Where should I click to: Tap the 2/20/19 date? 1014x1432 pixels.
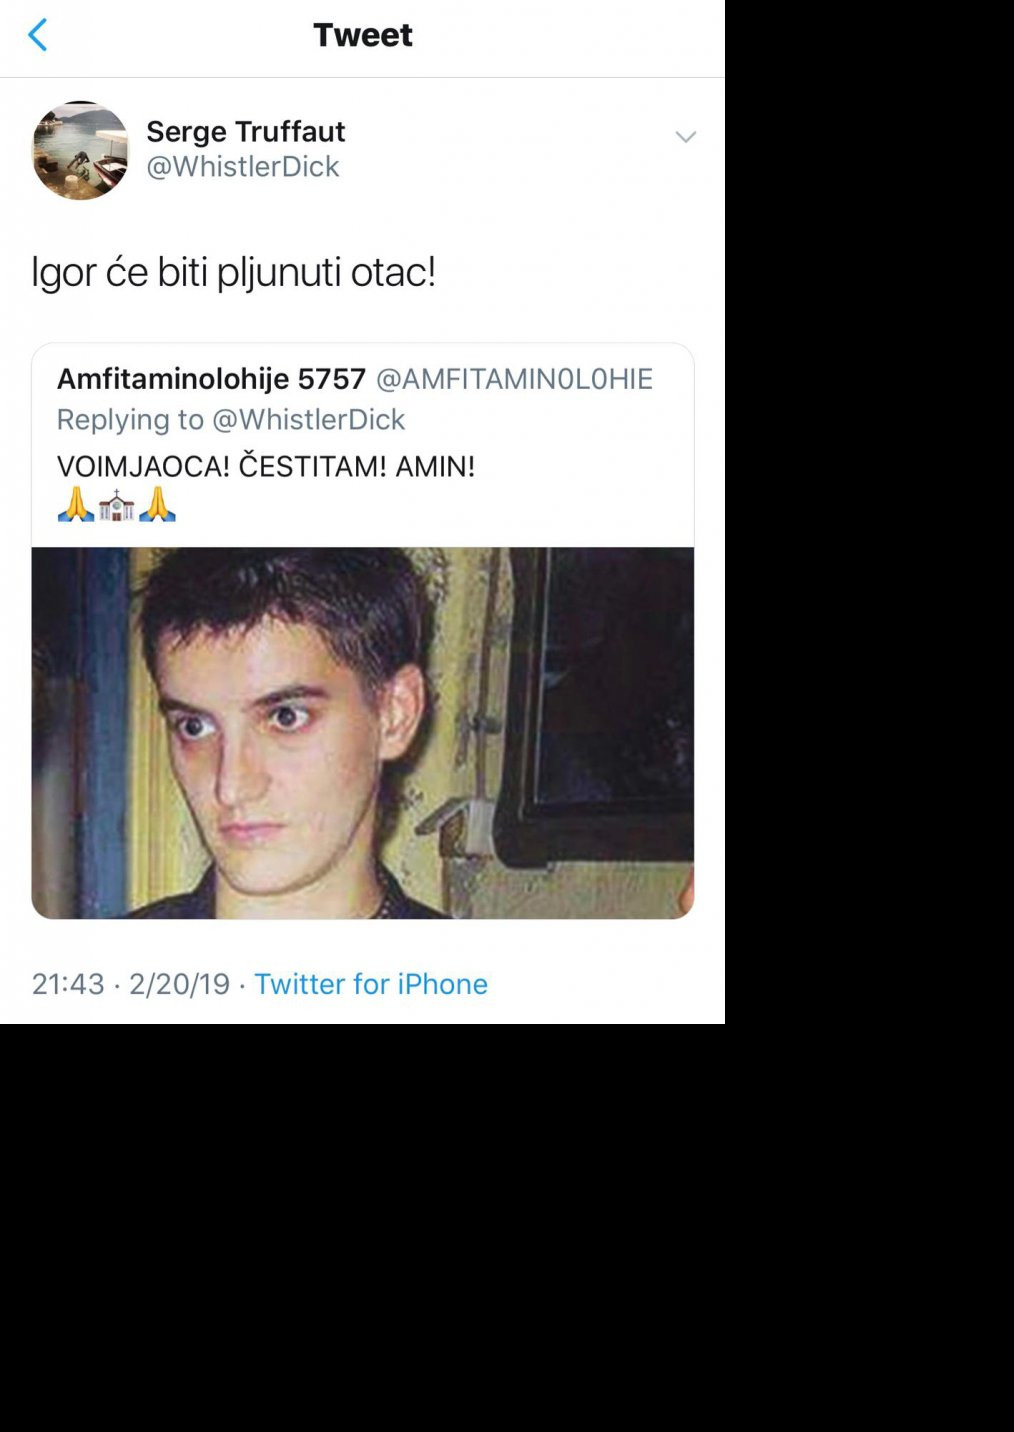pos(179,984)
